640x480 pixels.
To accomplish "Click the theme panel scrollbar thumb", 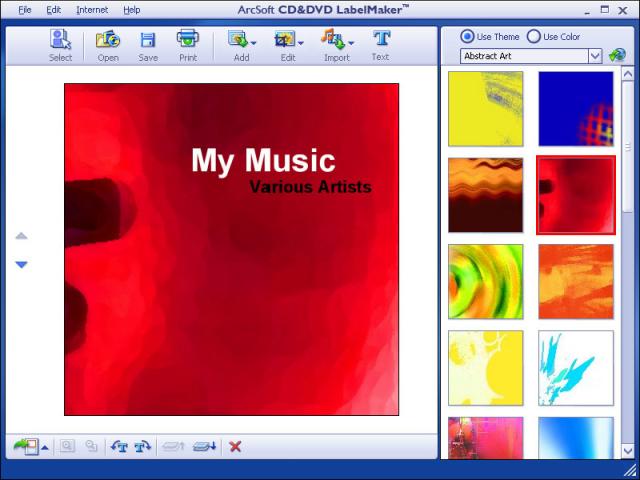I will click(627, 146).
